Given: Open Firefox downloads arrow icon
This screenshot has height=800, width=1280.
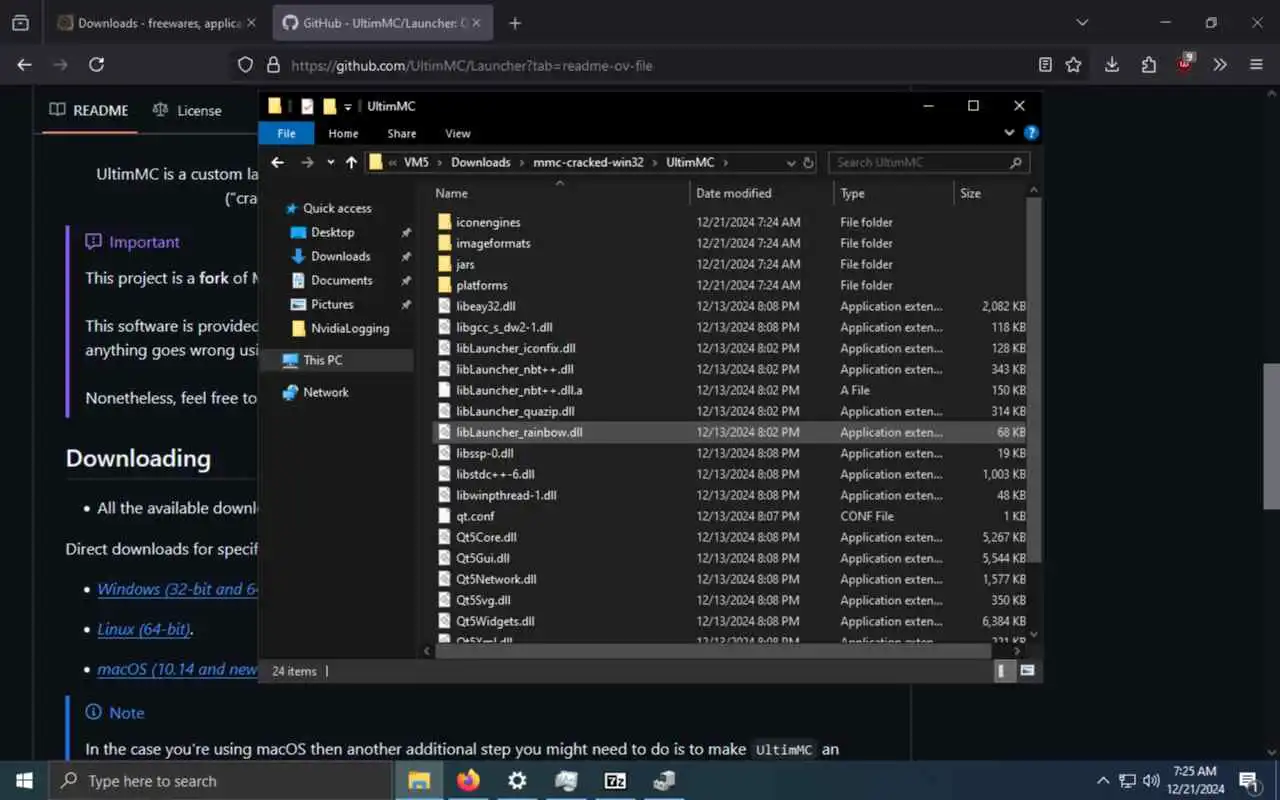Looking at the screenshot, I should [1111, 65].
